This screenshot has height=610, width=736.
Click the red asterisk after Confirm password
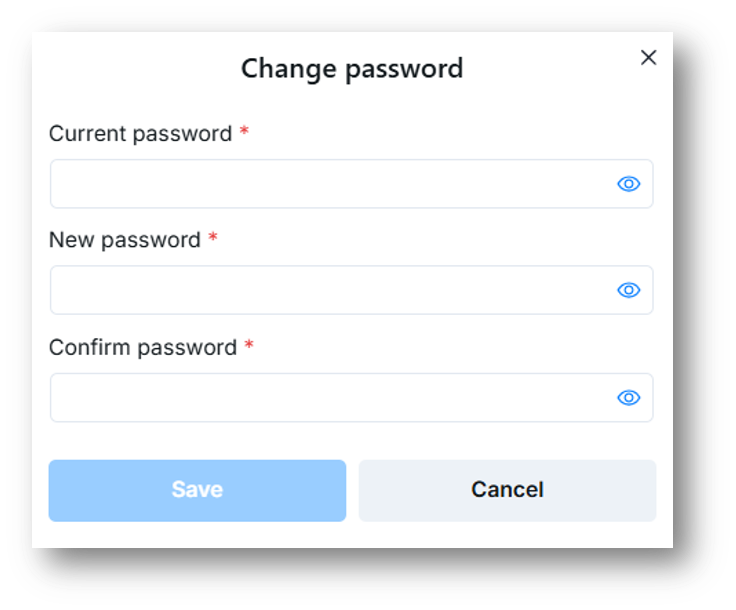point(249,346)
